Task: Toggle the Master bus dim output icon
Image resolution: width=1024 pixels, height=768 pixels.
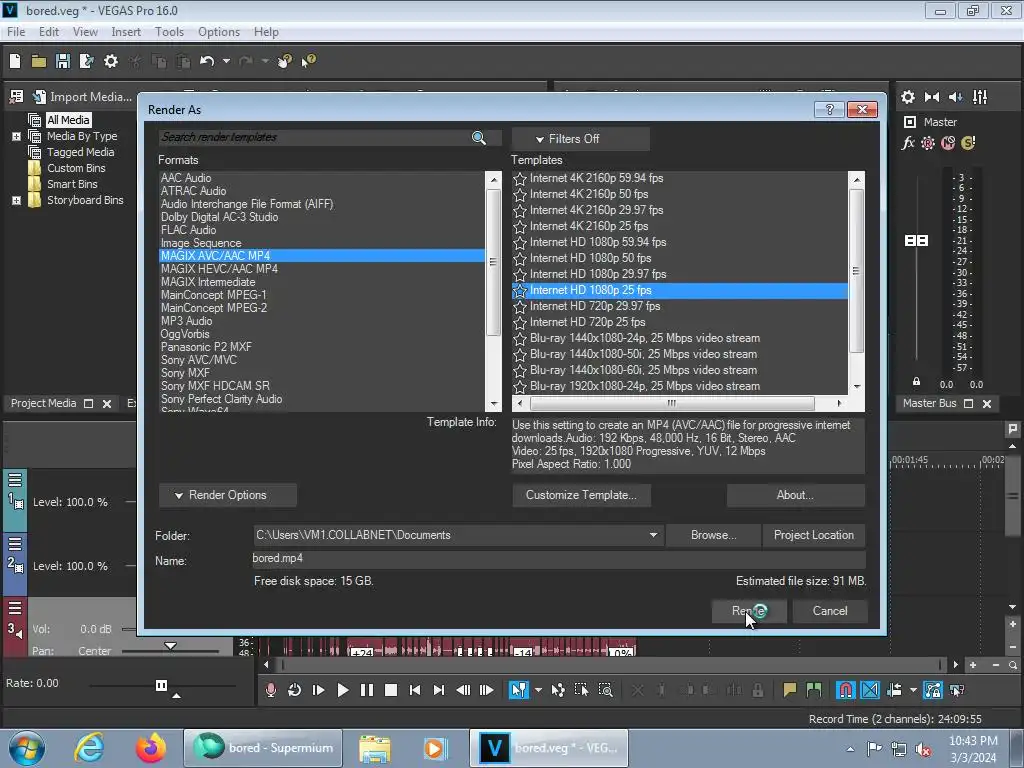Action: 955,97
